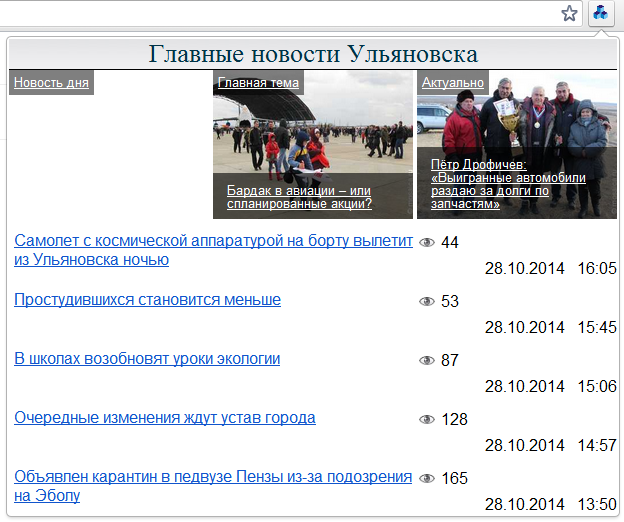Open the 'Главная тема' section

pos(258,82)
